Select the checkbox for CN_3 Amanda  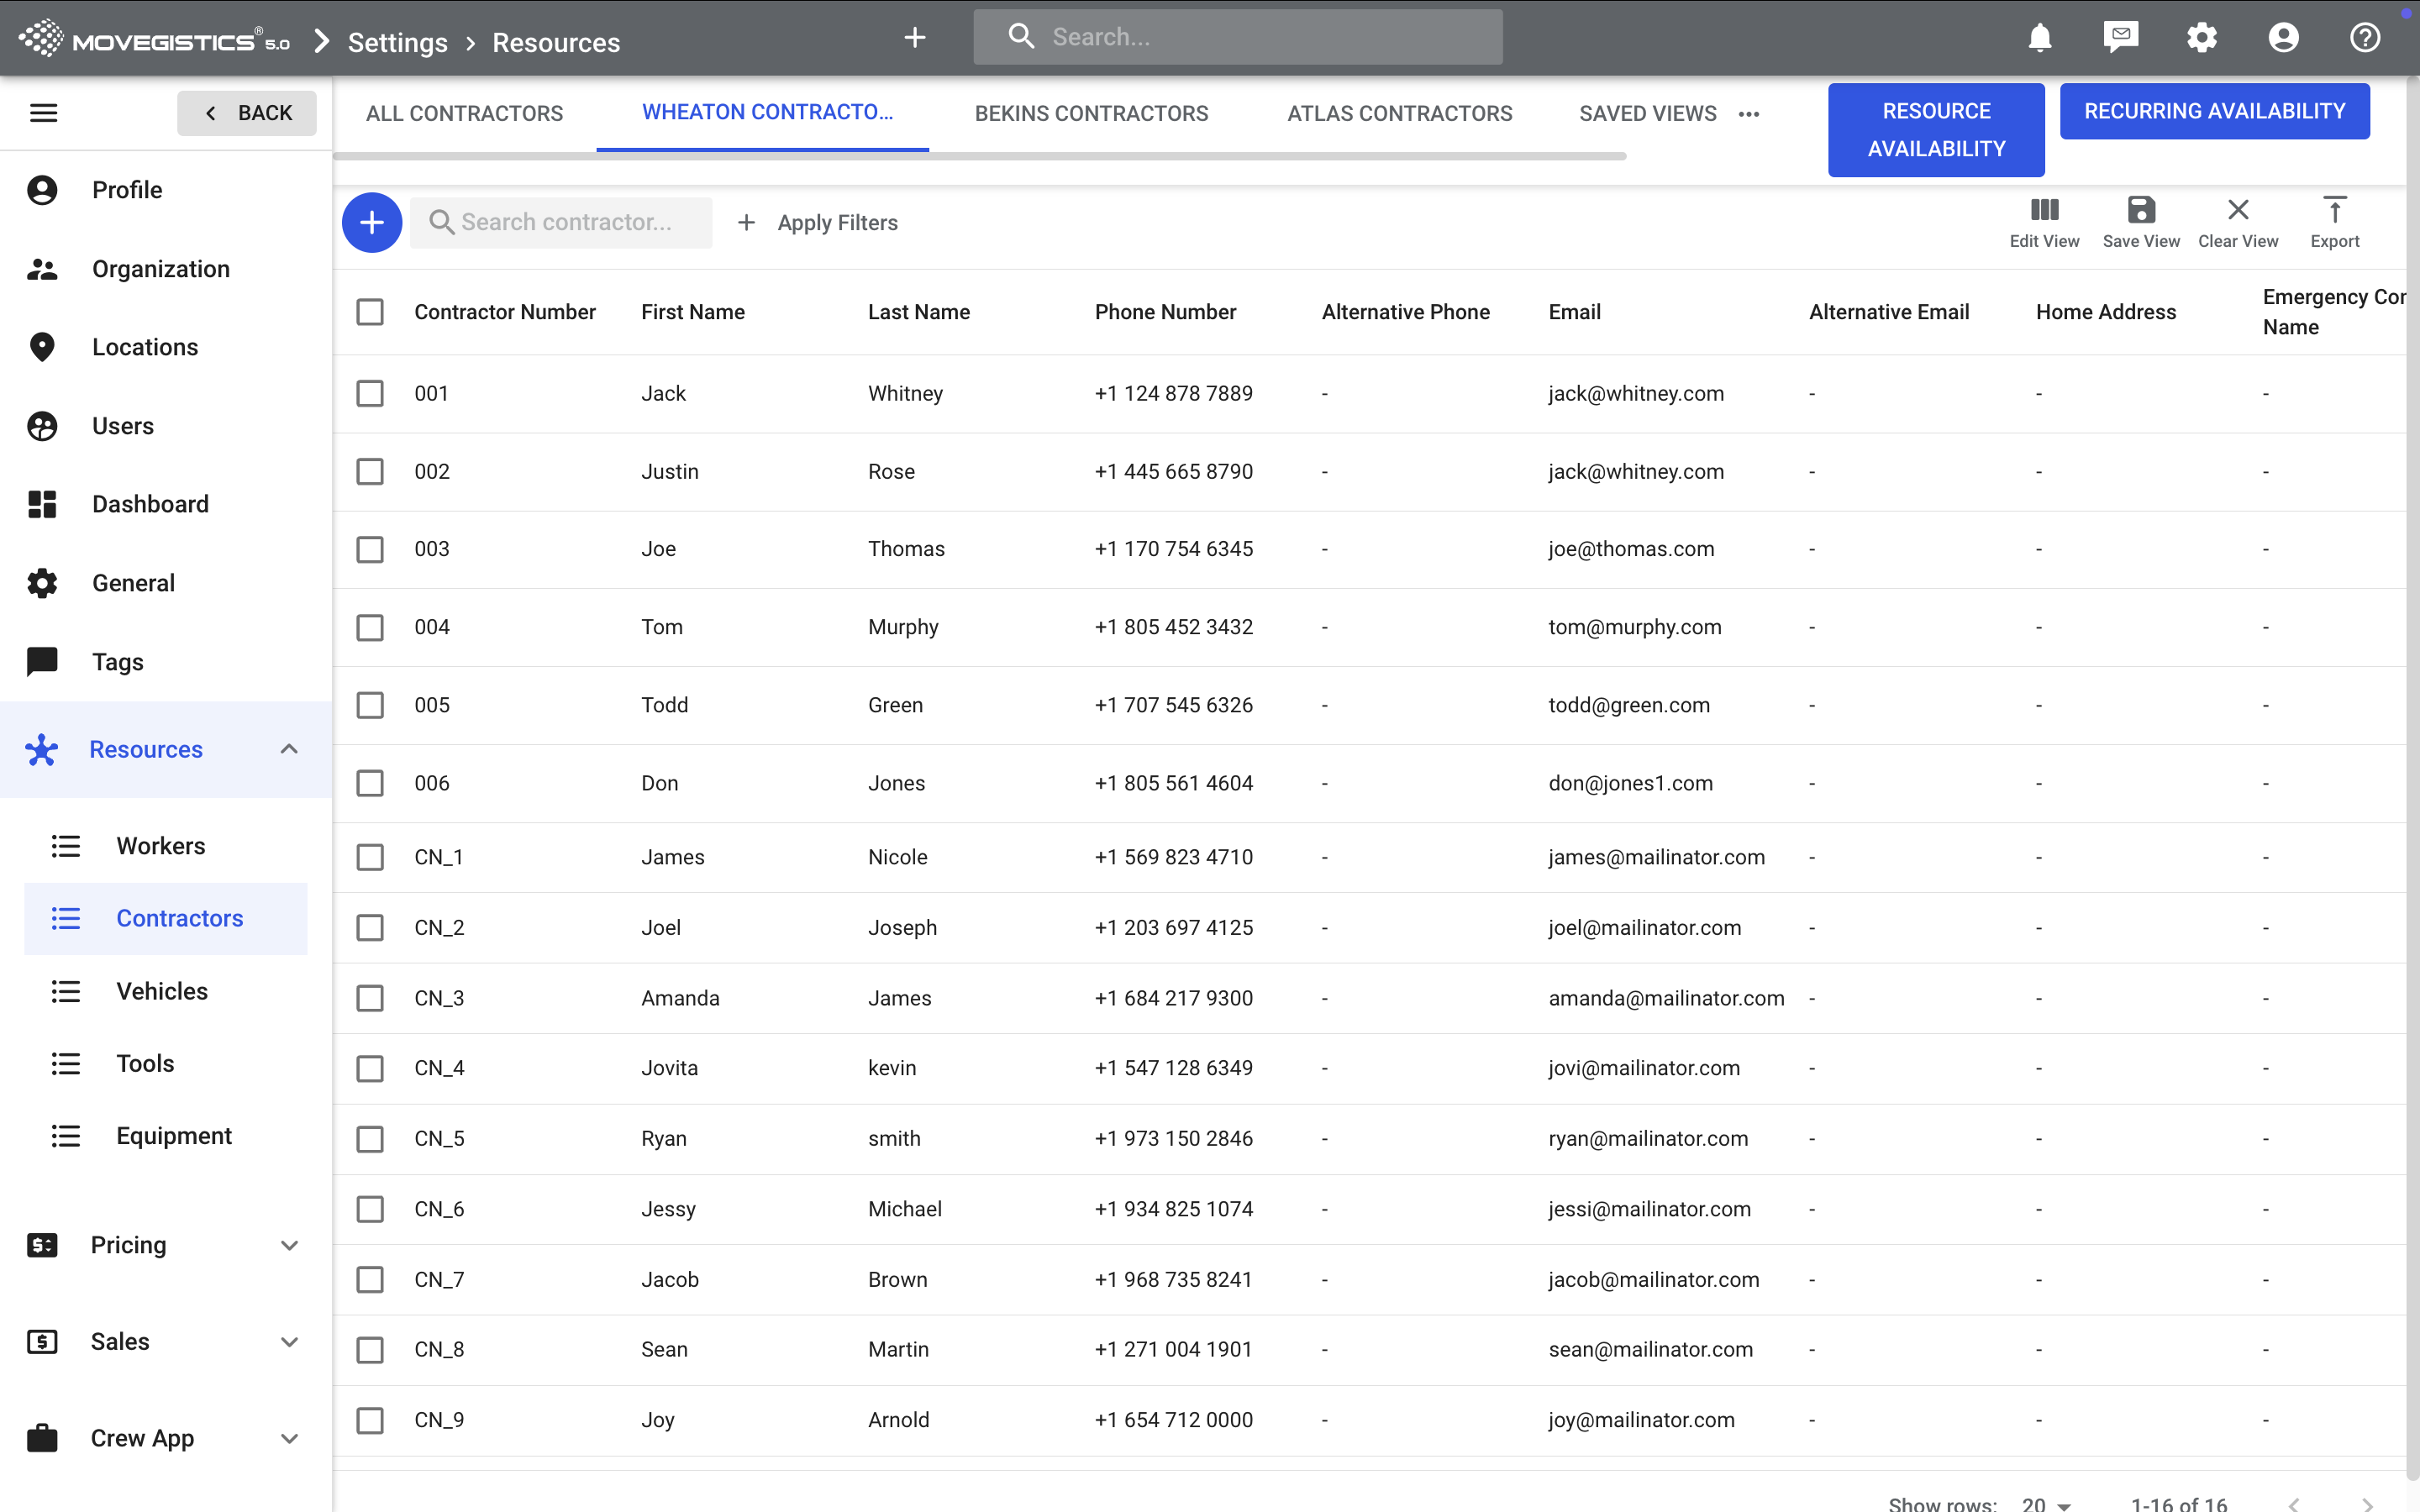pyautogui.click(x=370, y=998)
